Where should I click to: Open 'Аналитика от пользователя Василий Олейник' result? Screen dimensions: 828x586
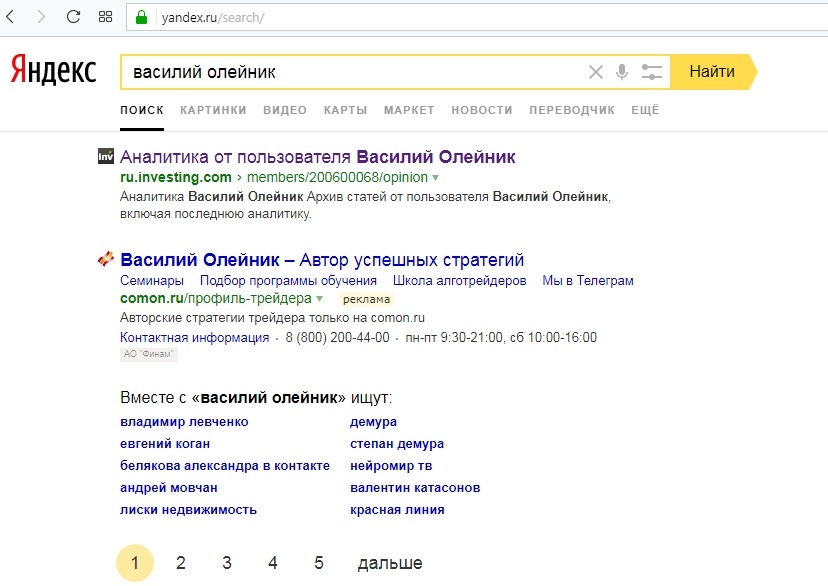317,157
